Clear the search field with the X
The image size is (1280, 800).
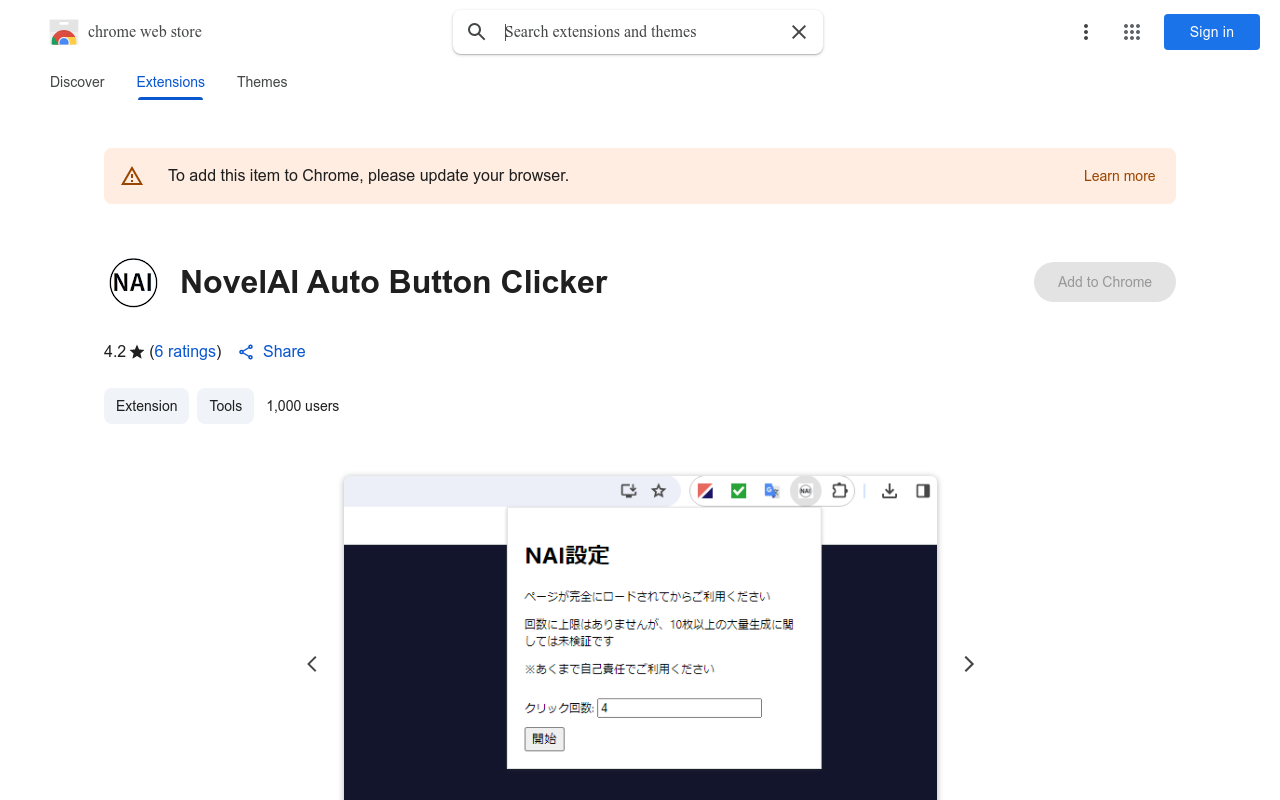[799, 32]
